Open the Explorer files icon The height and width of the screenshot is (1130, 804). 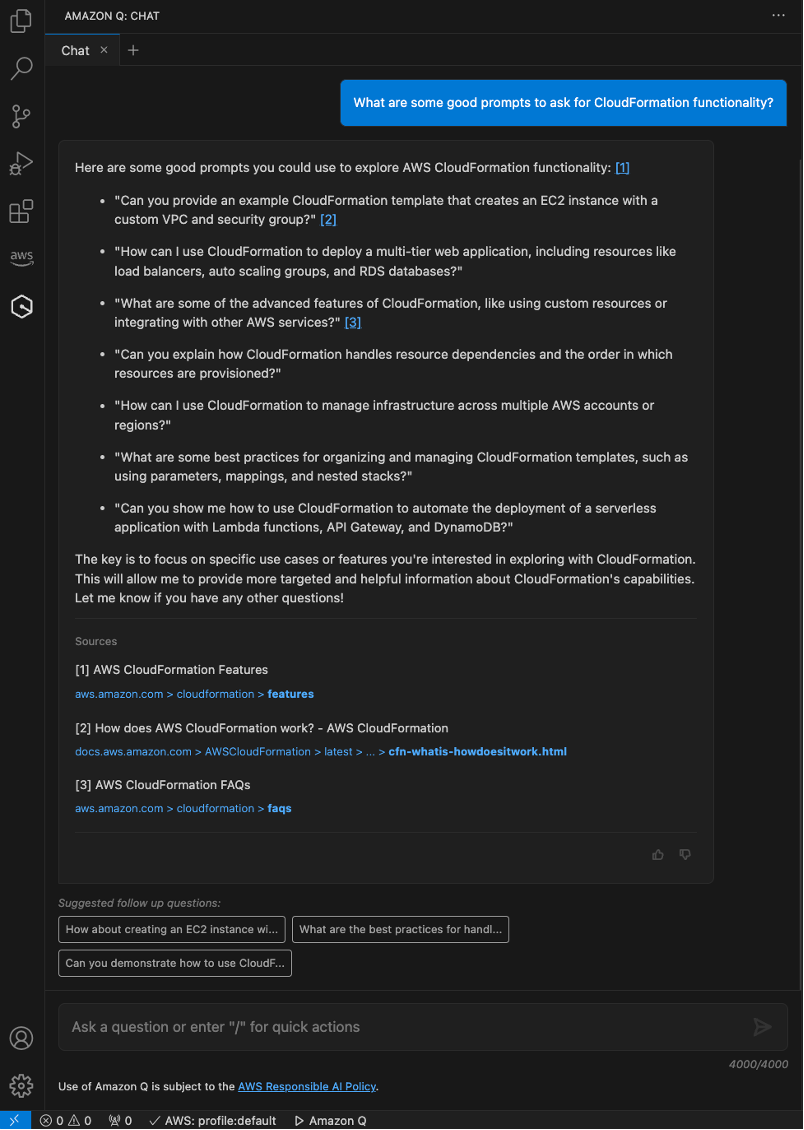point(21,20)
